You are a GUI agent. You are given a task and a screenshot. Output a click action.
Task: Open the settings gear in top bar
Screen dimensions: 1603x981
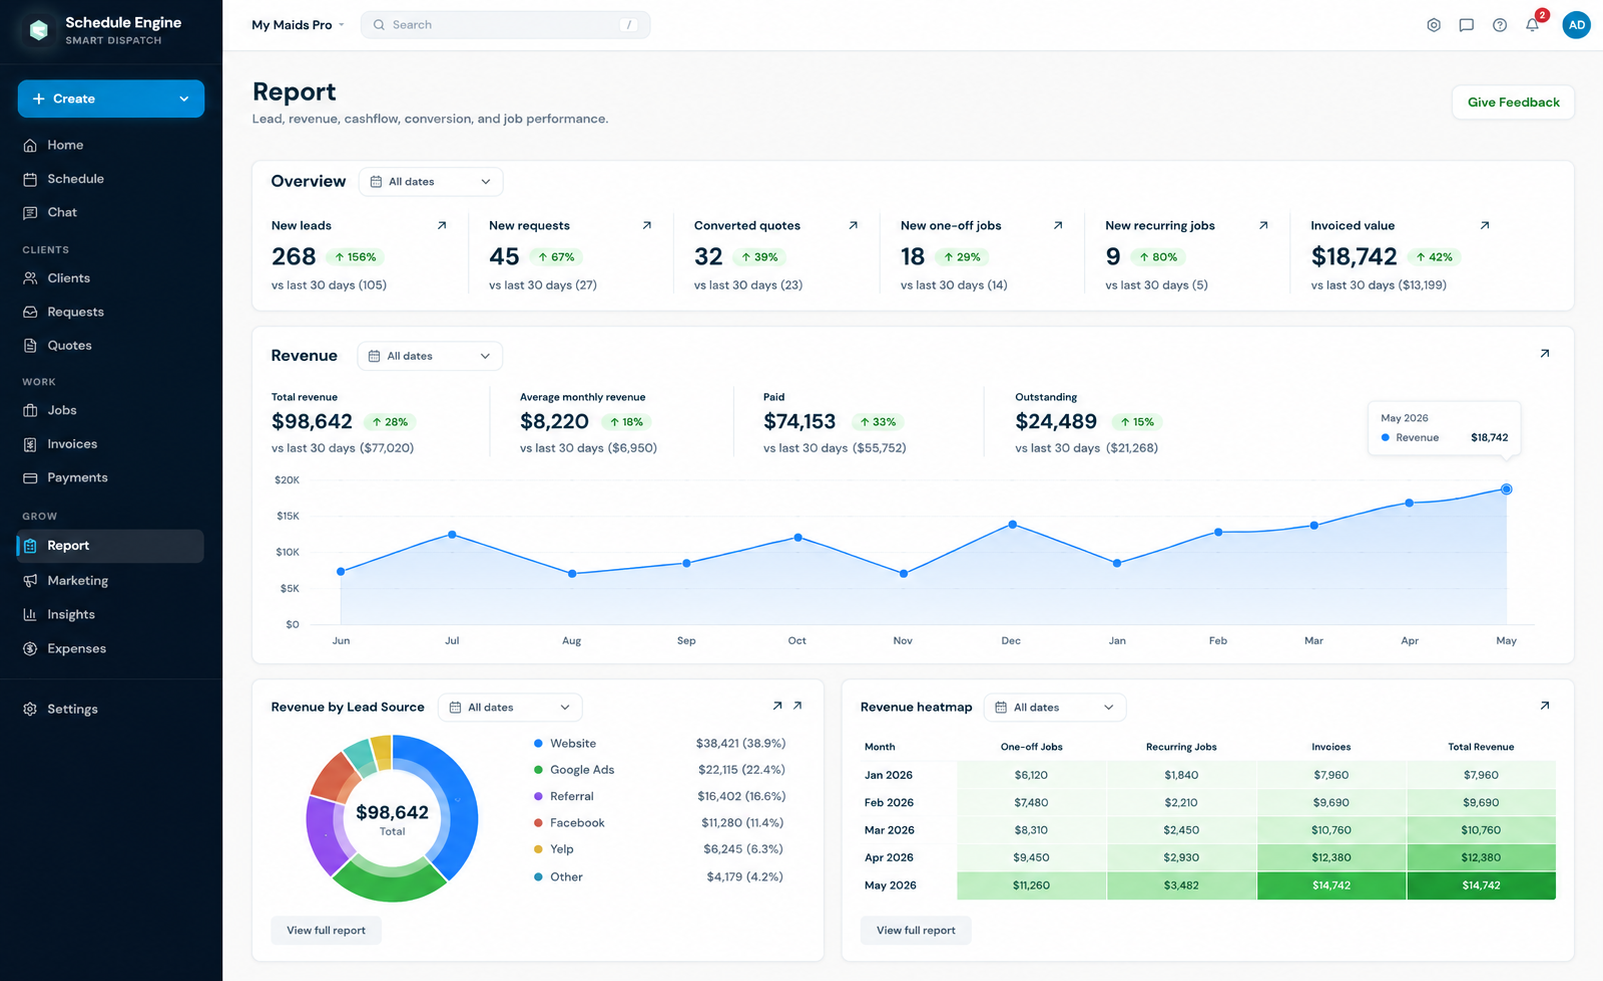(x=1433, y=25)
